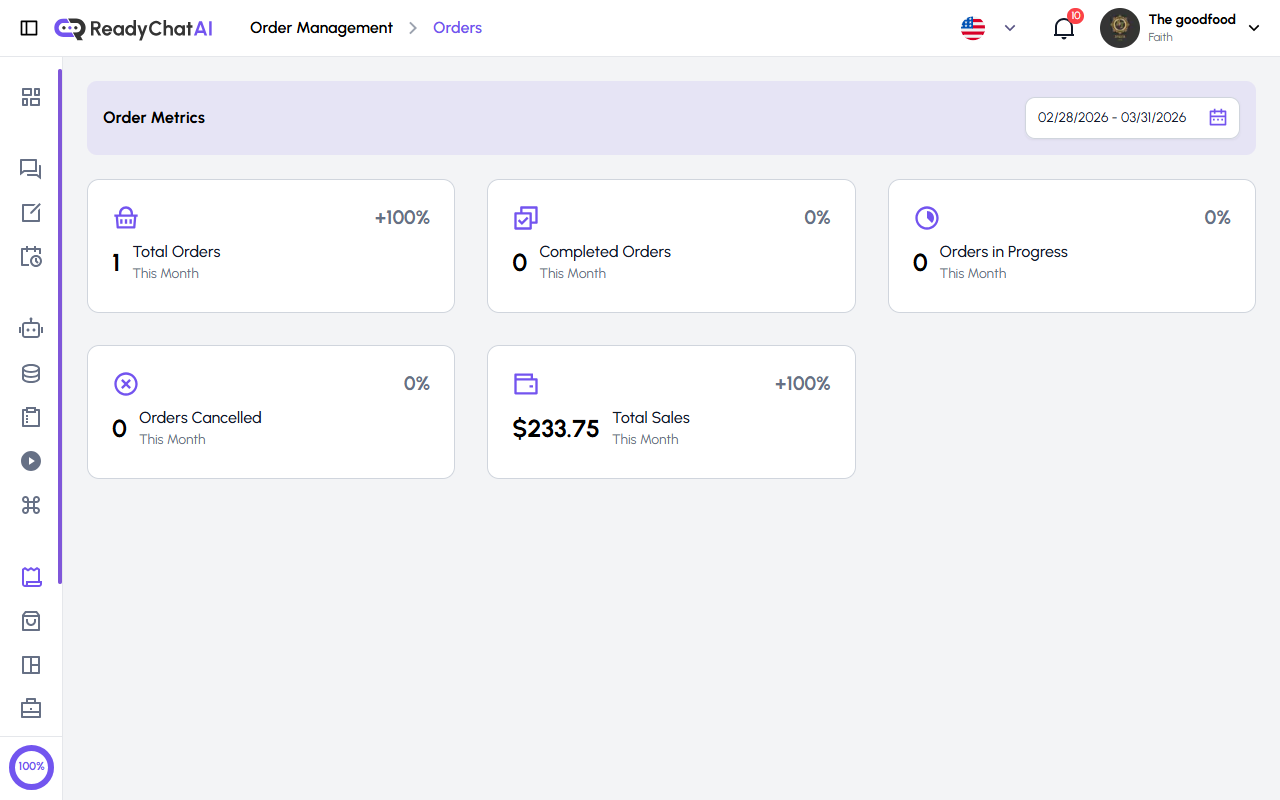The width and height of the screenshot is (1280, 800).
Task: Select the Orders breadcrumb tab
Action: pos(457,27)
